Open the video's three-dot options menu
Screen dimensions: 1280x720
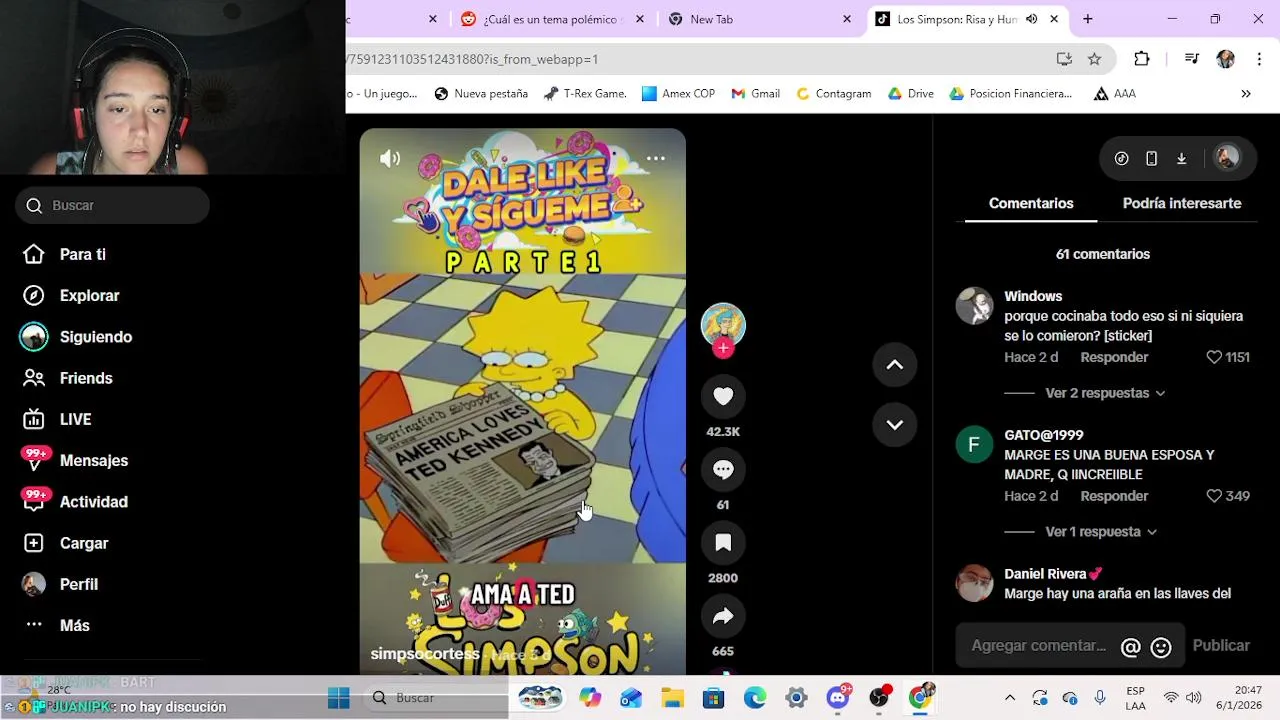(655, 158)
